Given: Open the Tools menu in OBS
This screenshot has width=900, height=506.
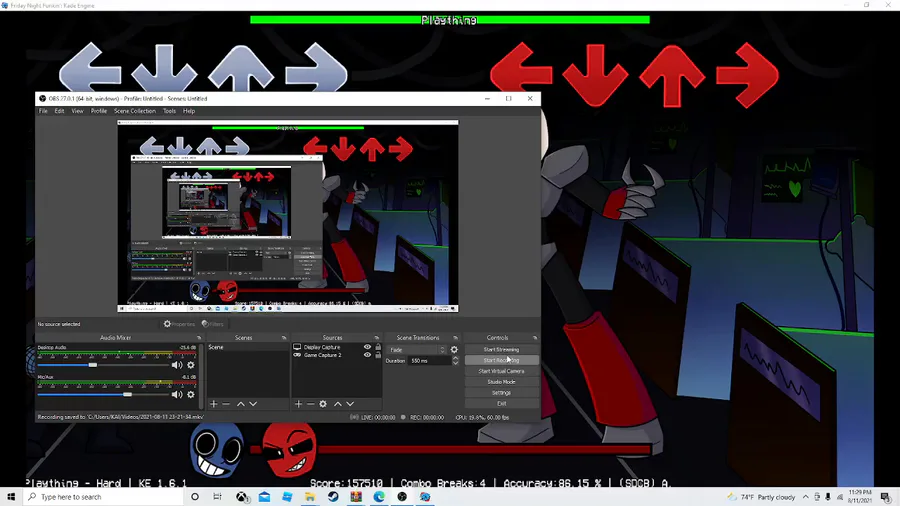Looking at the screenshot, I should pos(169,111).
